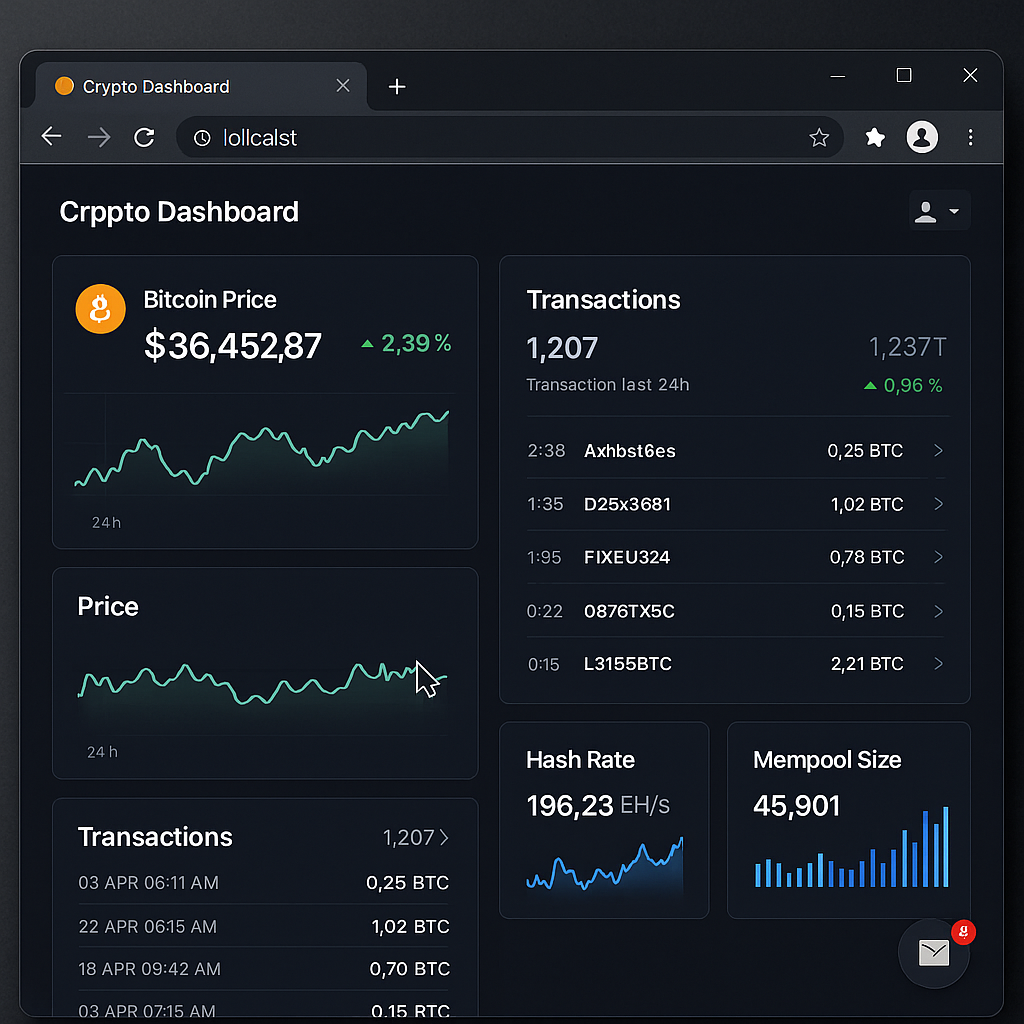Viewport: 1024px width, 1024px height.
Task: Open browser profile avatar
Action: click(x=922, y=137)
